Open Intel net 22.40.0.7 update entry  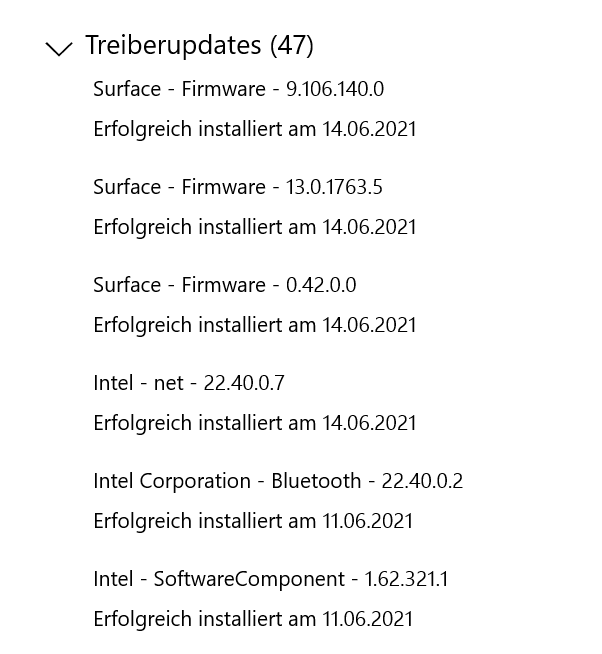(189, 383)
